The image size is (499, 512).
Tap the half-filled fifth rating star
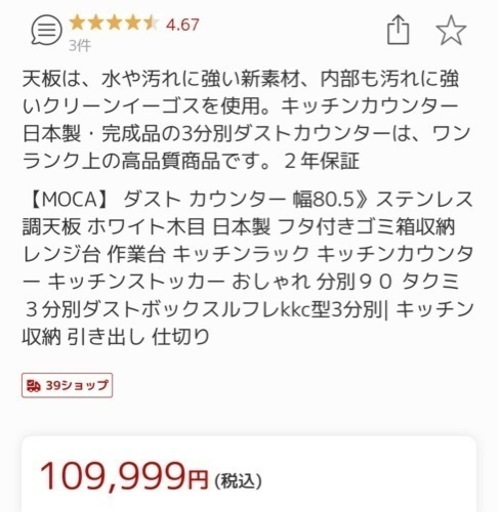click(x=151, y=23)
